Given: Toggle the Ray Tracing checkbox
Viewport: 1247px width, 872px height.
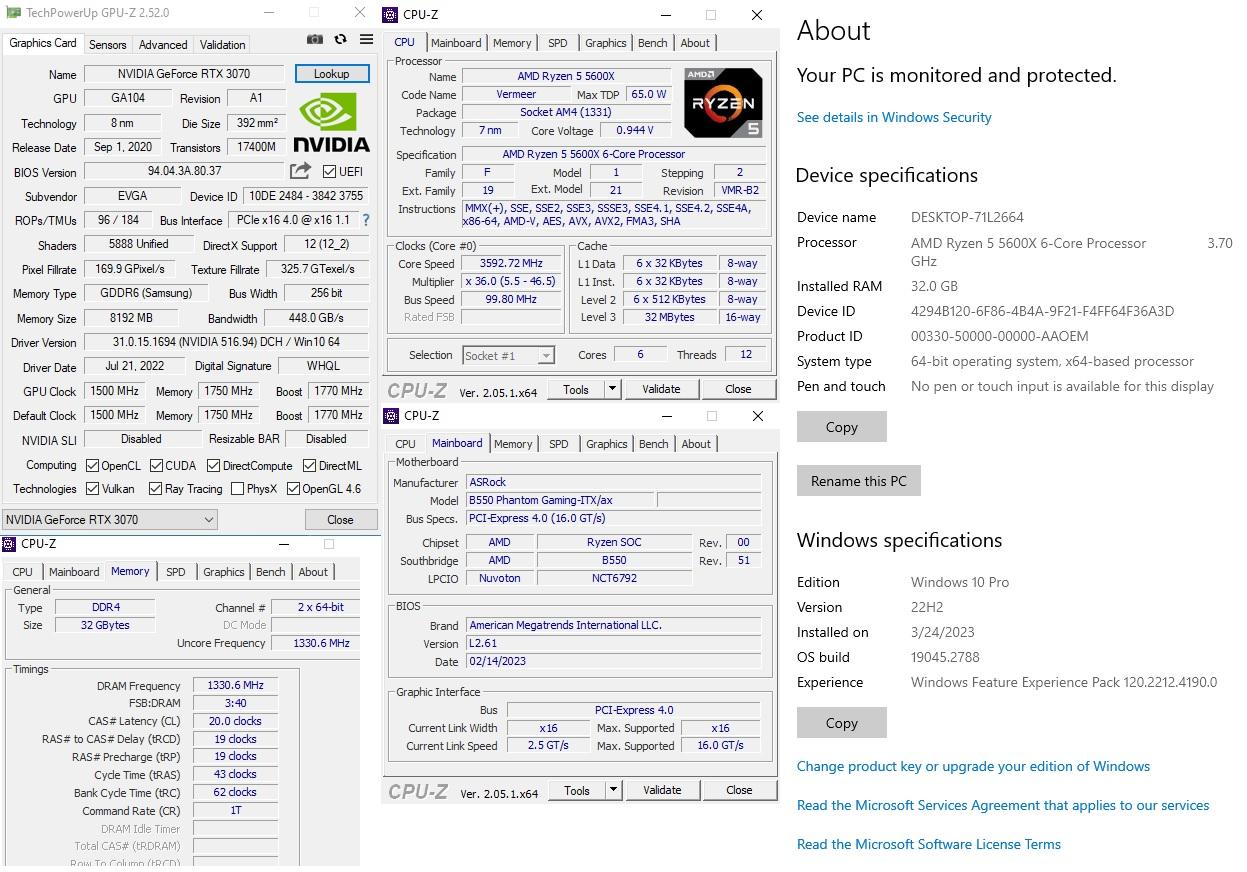Looking at the screenshot, I should click(155, 489).
